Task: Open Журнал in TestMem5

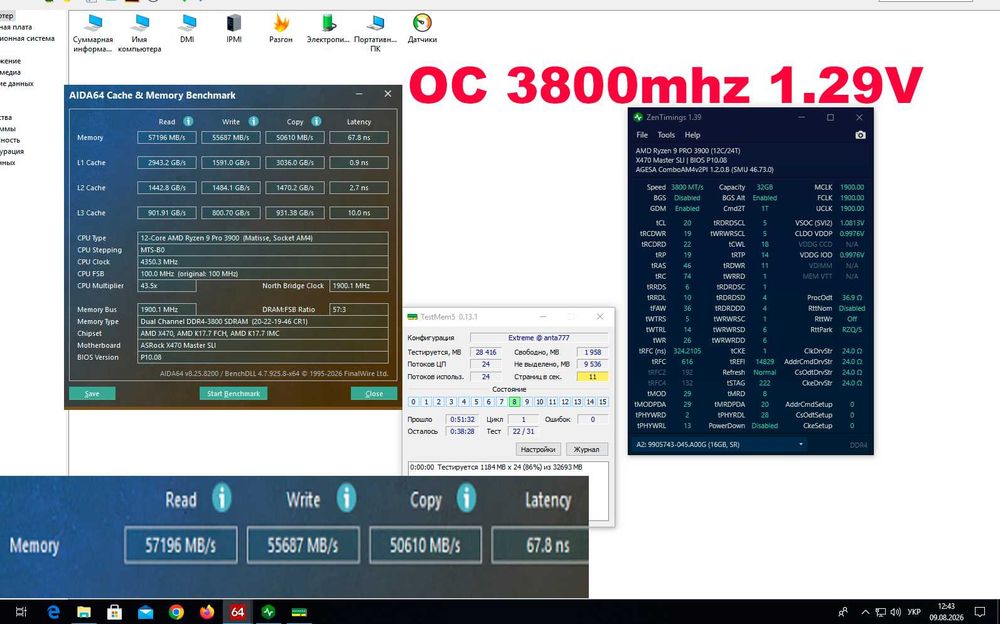Action: [586, 449]
